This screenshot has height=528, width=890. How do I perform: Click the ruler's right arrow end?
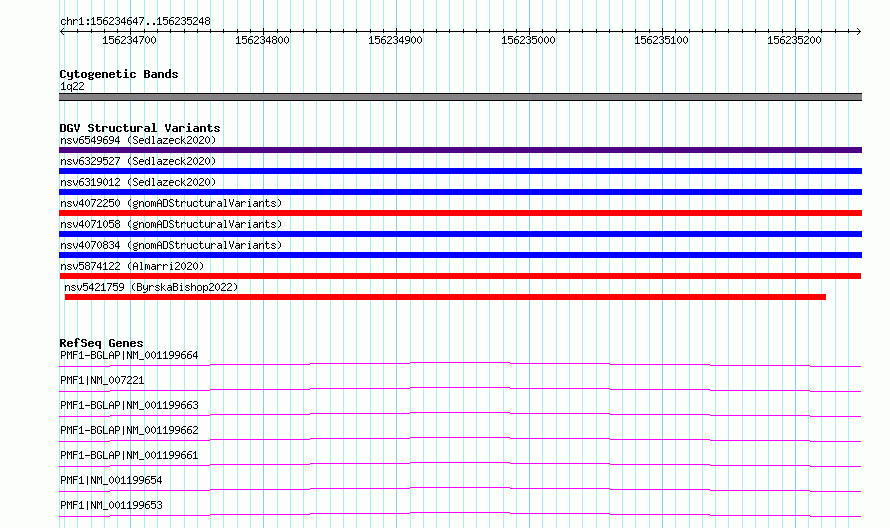(858, 31)
